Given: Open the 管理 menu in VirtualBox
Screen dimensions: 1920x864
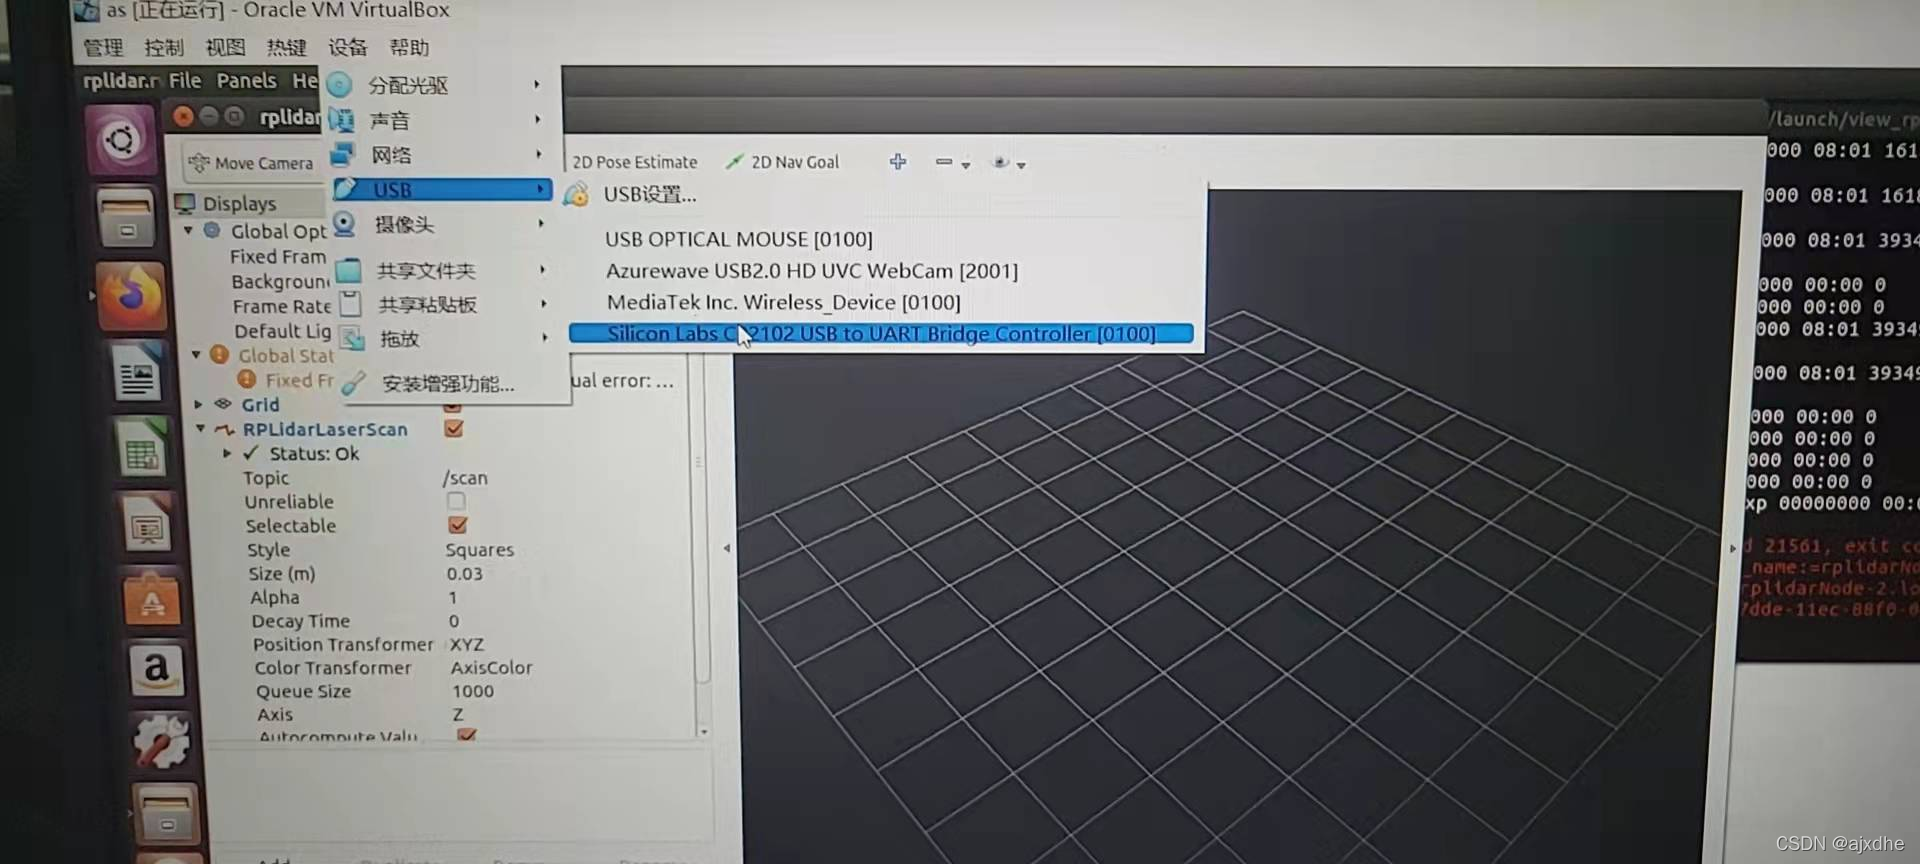Looking at the screenshot, I should coord(103,47).
